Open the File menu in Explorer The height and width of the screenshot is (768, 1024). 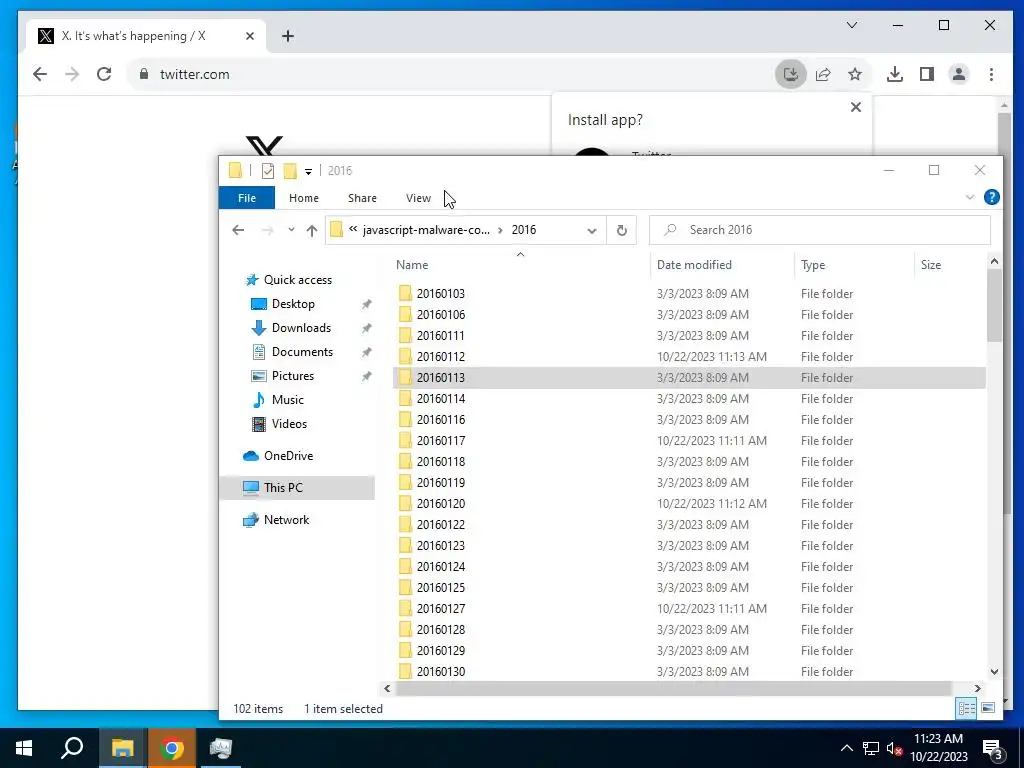(x=247, y=198)
